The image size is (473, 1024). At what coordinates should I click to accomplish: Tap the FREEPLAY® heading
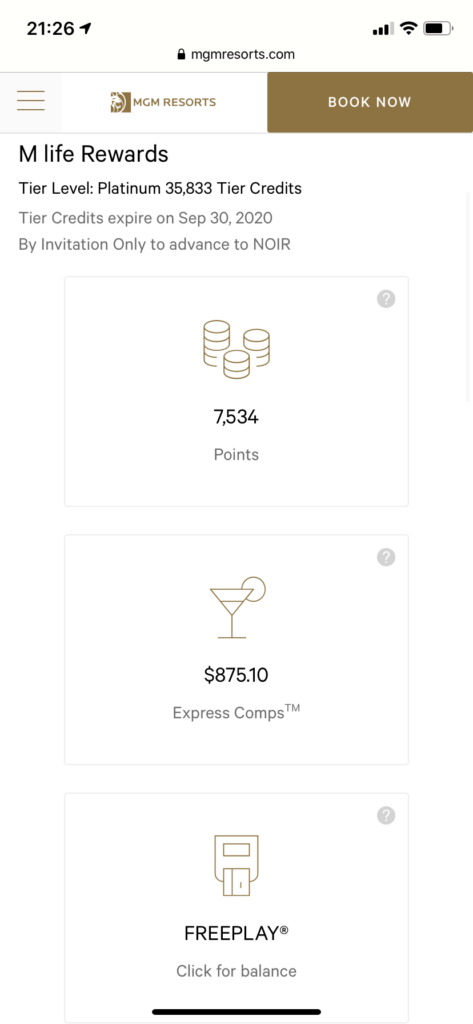tap(236, 933)
